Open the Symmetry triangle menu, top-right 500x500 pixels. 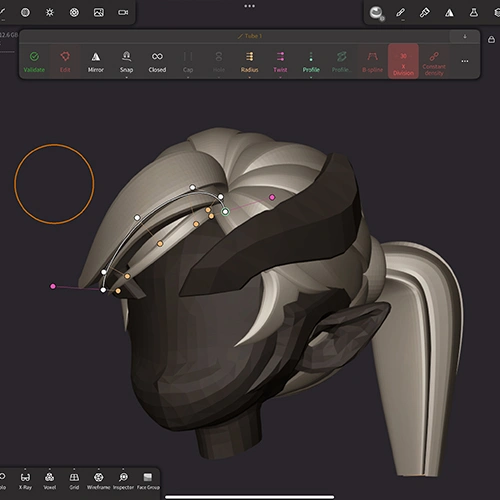click(449, 13)
